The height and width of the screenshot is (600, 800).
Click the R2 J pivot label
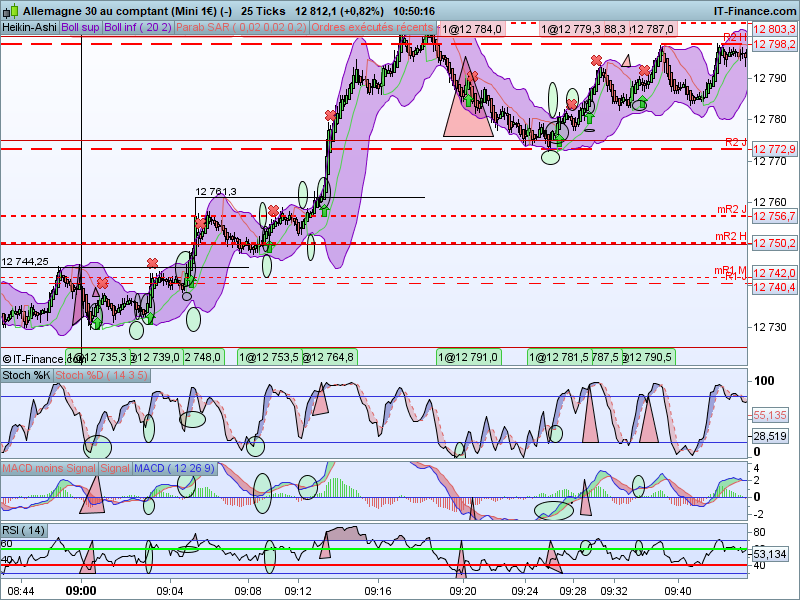coord(736,142)
